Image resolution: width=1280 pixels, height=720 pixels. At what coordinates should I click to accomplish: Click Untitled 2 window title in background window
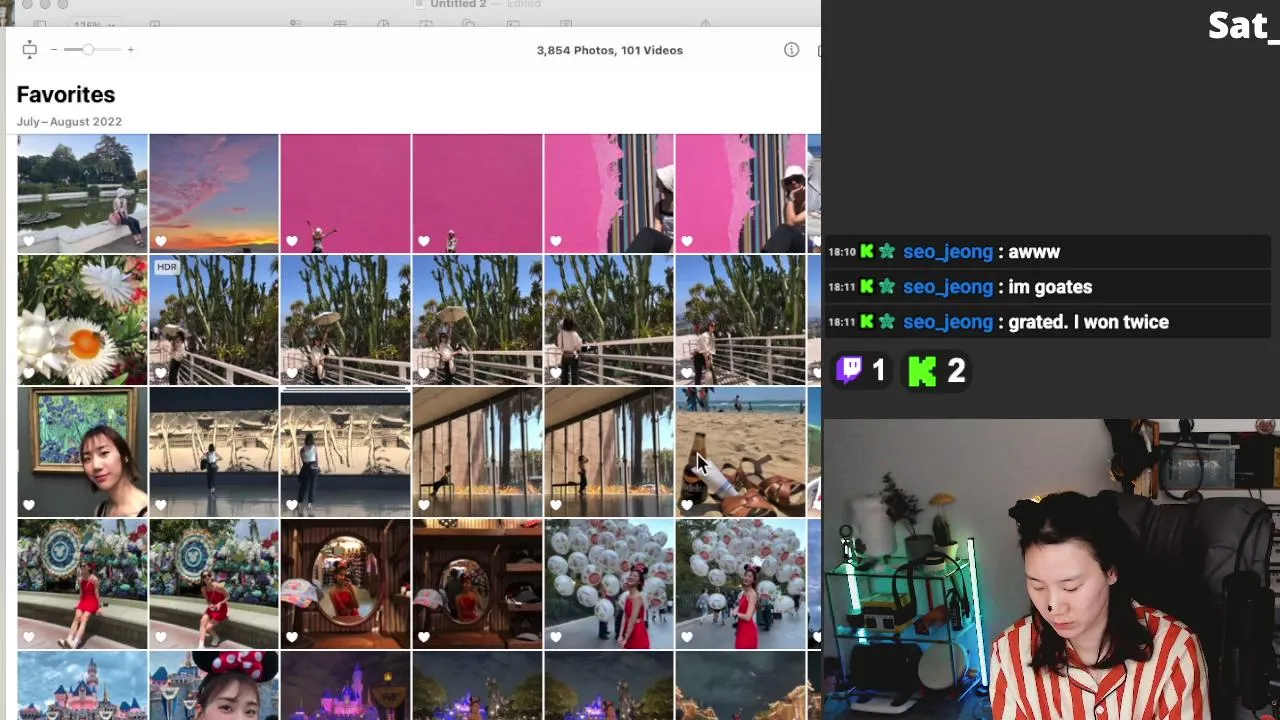458,4
